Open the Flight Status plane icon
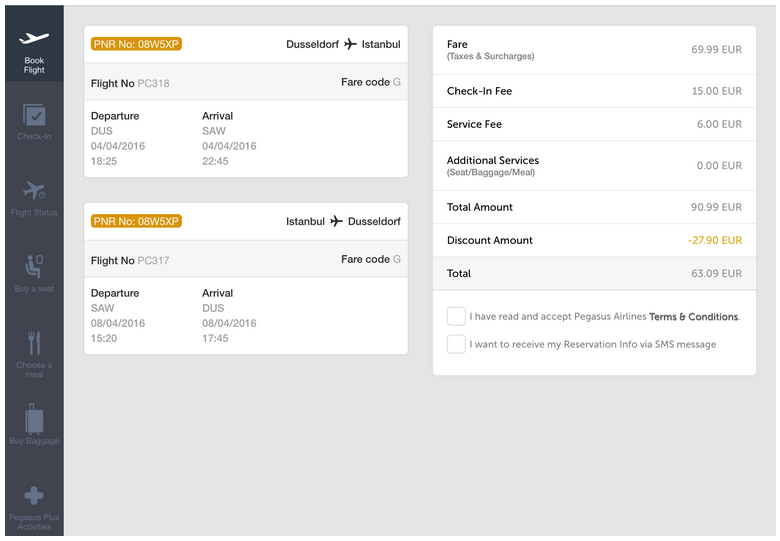The height and width of the screenshot is (541, 780). click(34, 190)
